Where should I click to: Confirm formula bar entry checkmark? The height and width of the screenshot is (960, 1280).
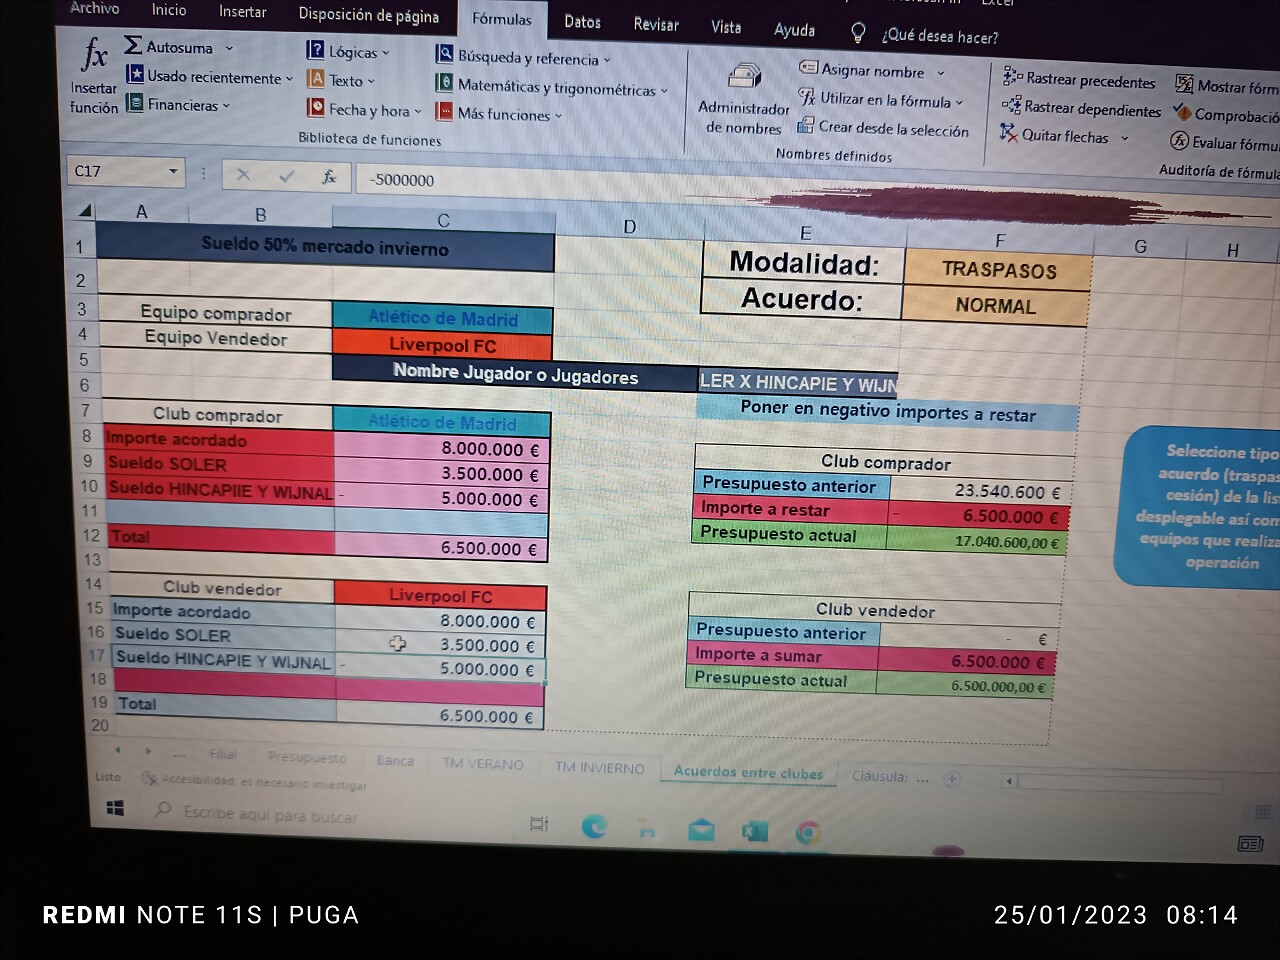point(287,176)
